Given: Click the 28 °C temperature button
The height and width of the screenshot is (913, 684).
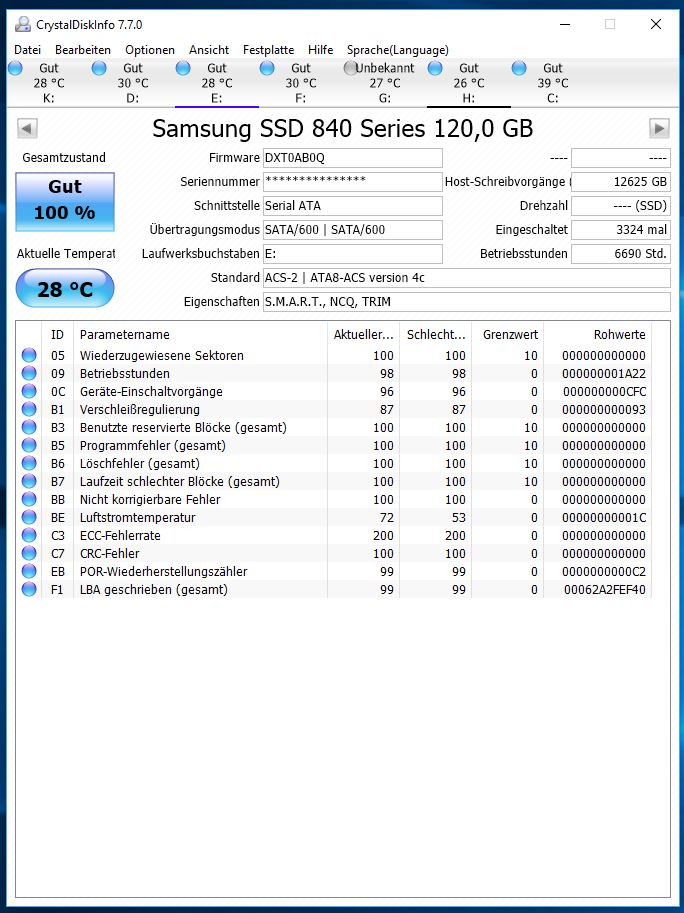Looking at the screenshot, I should (x=65, y=289).
